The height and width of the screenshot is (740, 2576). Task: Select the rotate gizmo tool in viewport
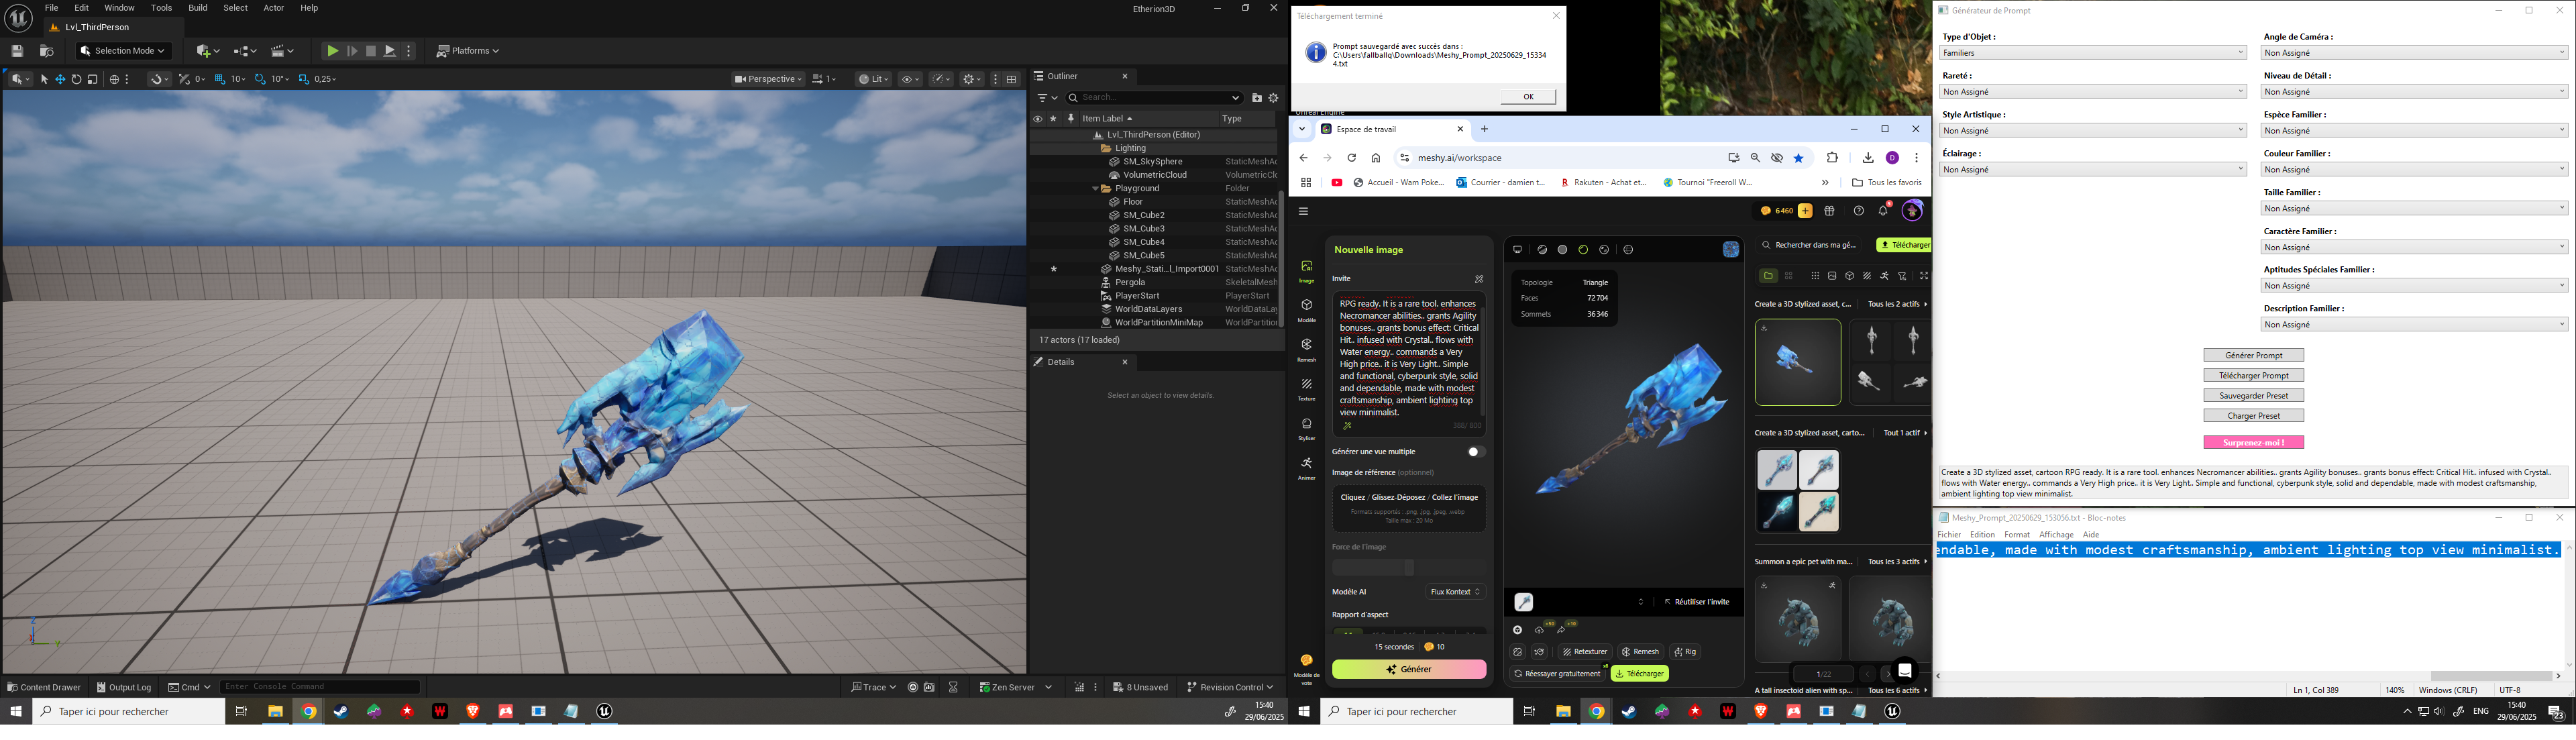point(76,79)
